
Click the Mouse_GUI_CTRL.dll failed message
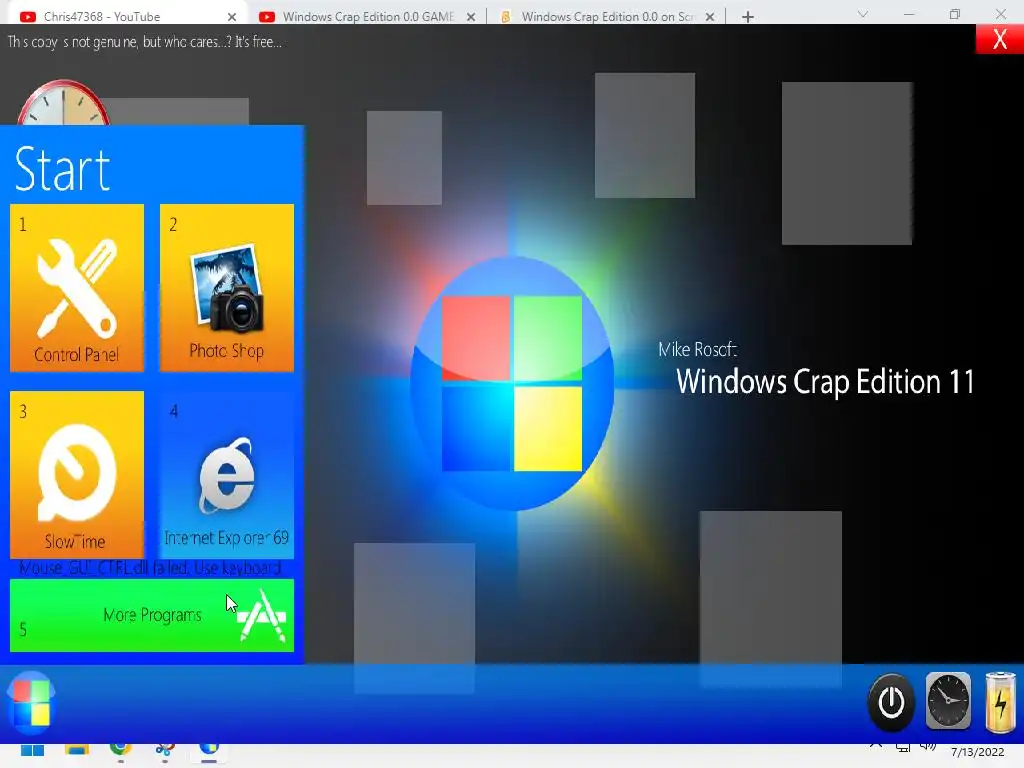[150, 568]
